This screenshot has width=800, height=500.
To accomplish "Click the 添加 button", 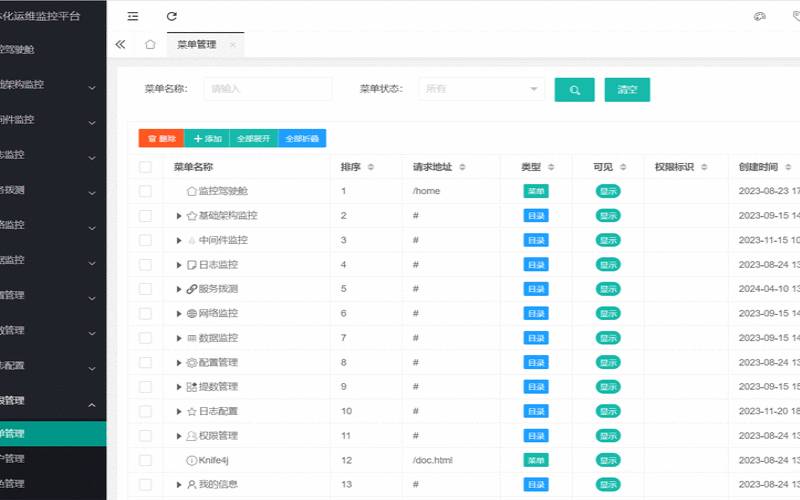I will click(x=207, y=138).
